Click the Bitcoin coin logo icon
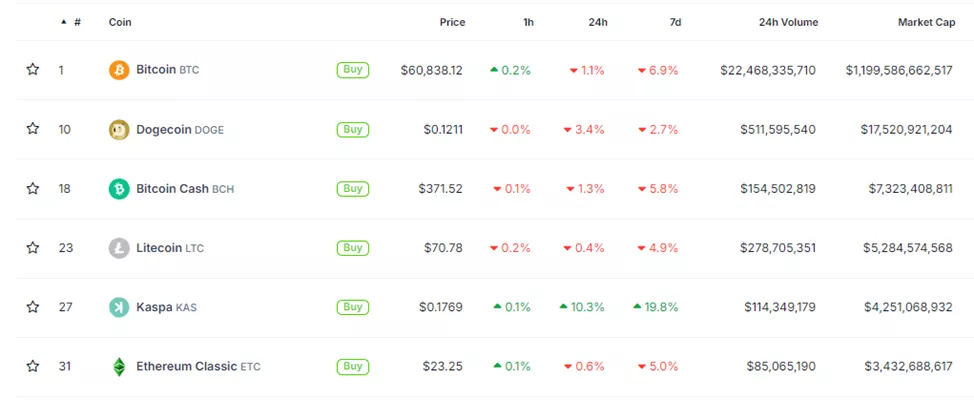Viewport: 974px width, 400px height. pyautogui.click(x=119, y=70)
